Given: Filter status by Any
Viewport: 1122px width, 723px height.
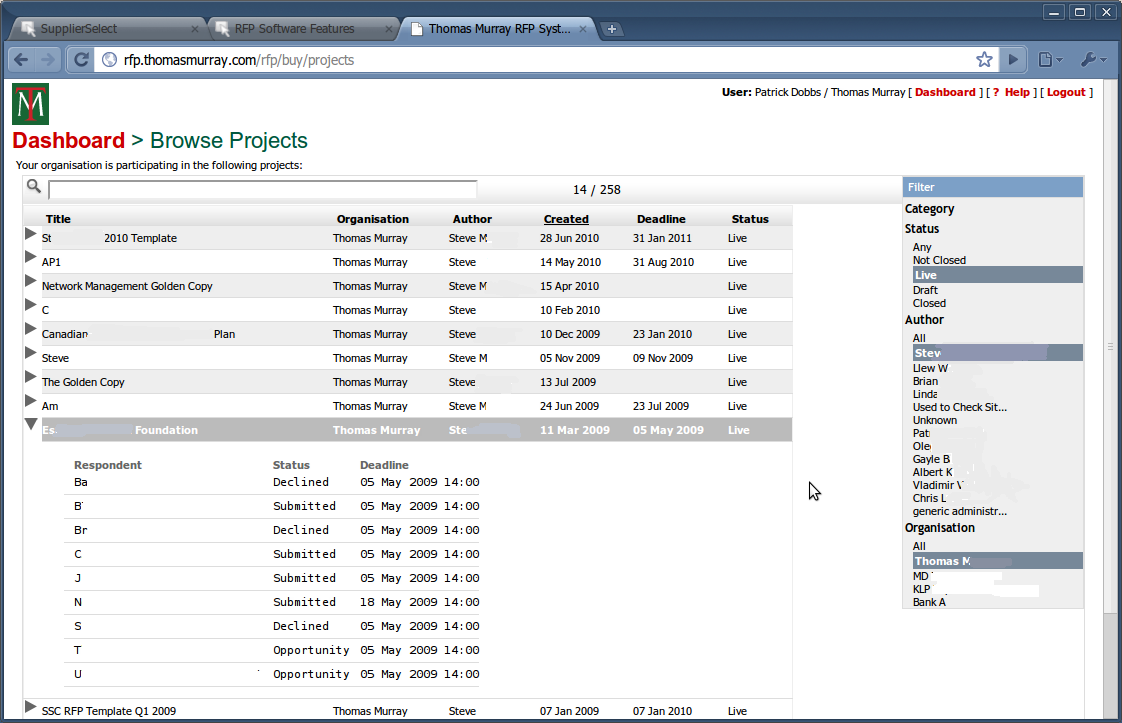Looking at the screenshot, I should click(922, 247).
